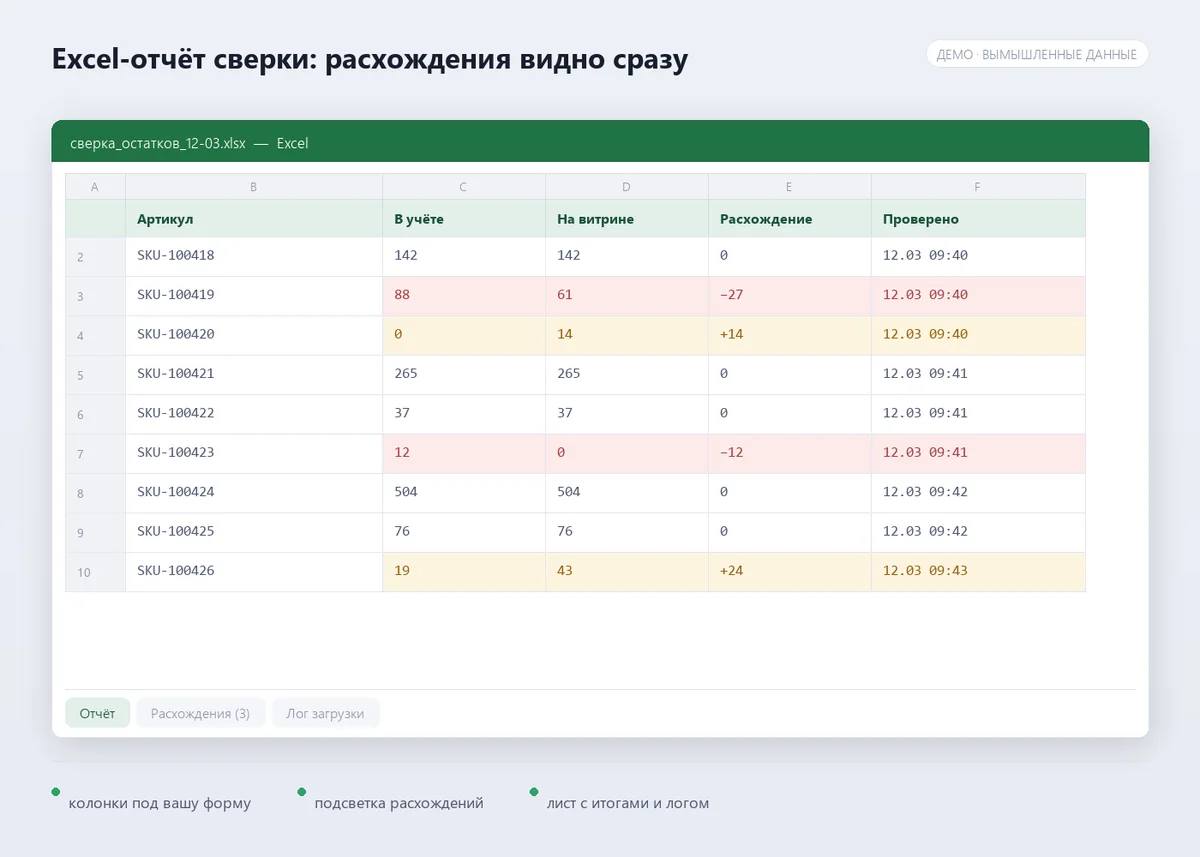1200x857 pixels.
Task: Select row number 7 header
Action: (95, 454)
